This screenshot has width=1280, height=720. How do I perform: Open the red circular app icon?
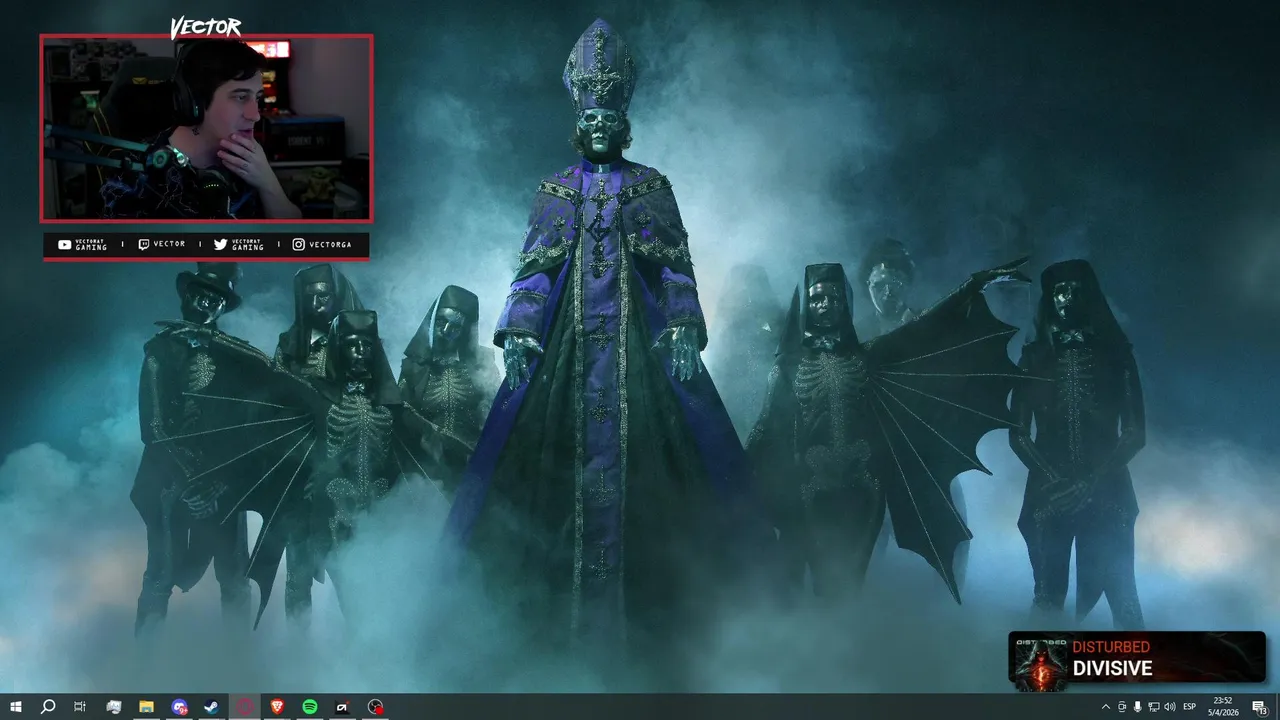245,707
